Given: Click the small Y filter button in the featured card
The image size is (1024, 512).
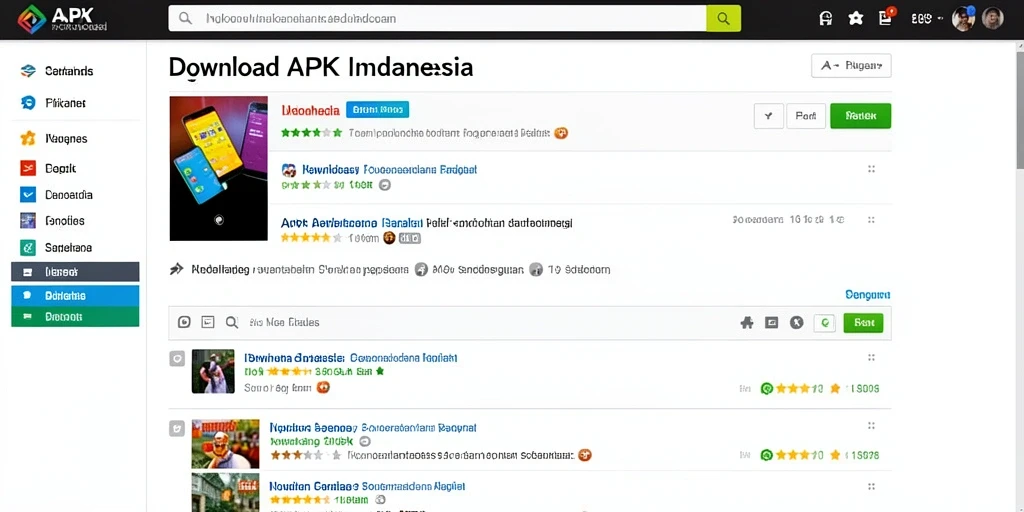Looking at the screenshot, I should (769, 116).
